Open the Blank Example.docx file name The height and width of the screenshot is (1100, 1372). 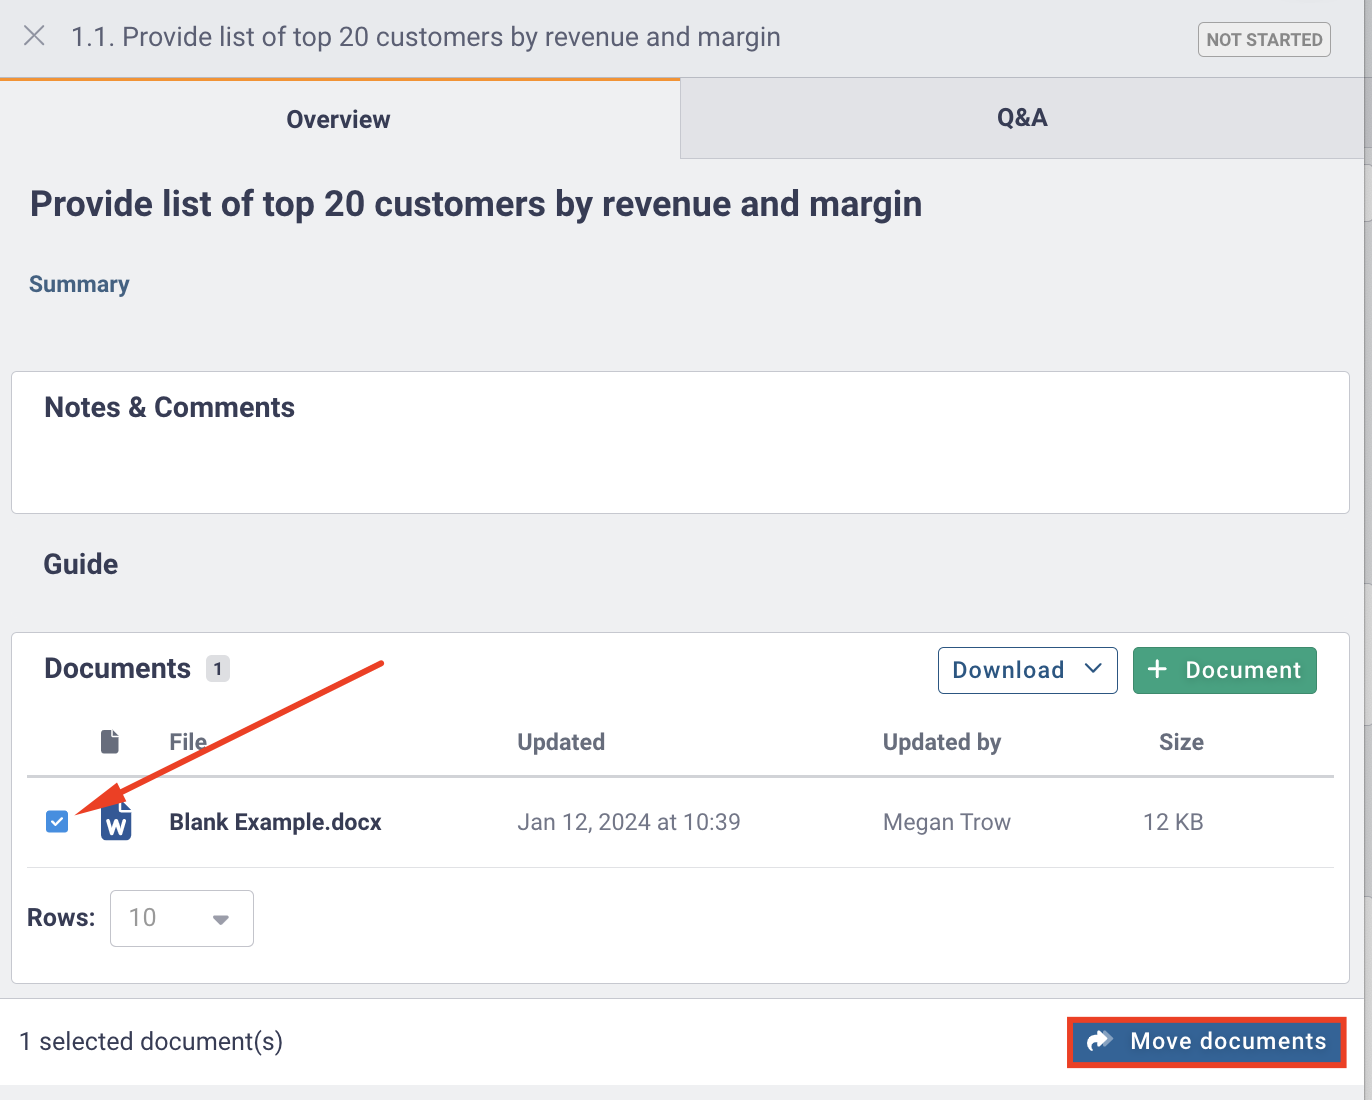275,822
